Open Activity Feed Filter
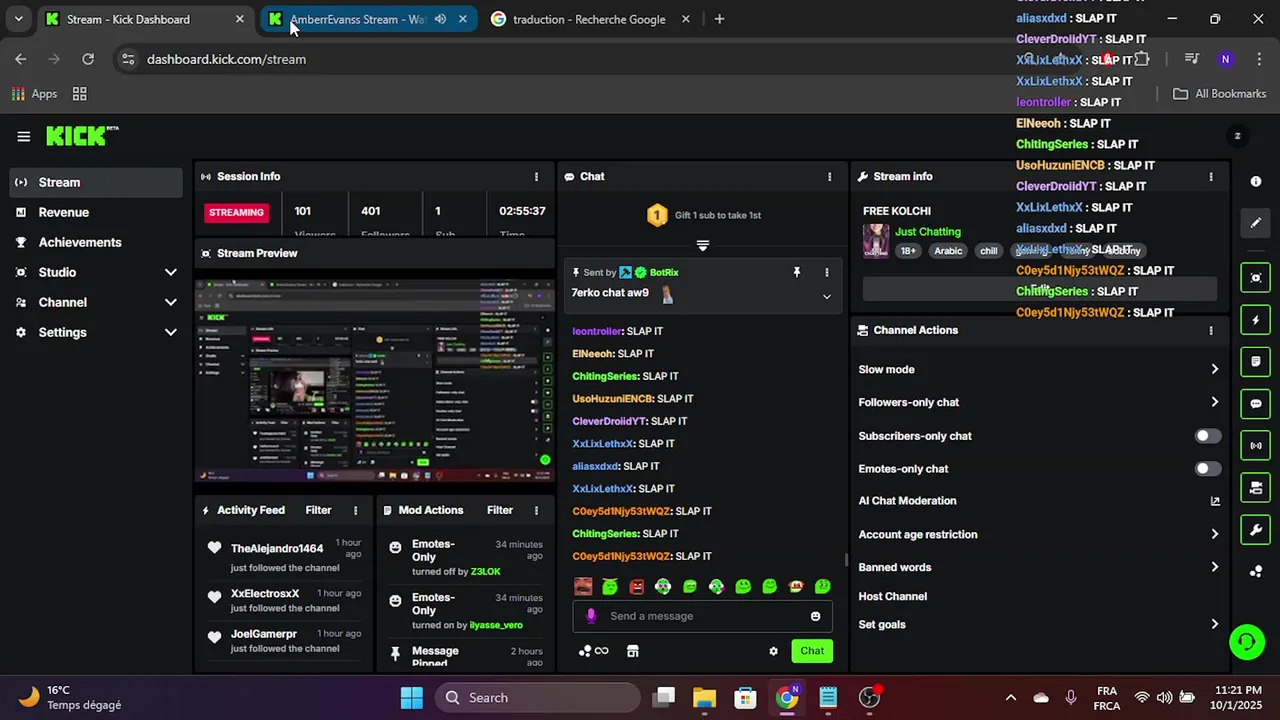Screen dimensions: 1280x720 click(318, 510)
